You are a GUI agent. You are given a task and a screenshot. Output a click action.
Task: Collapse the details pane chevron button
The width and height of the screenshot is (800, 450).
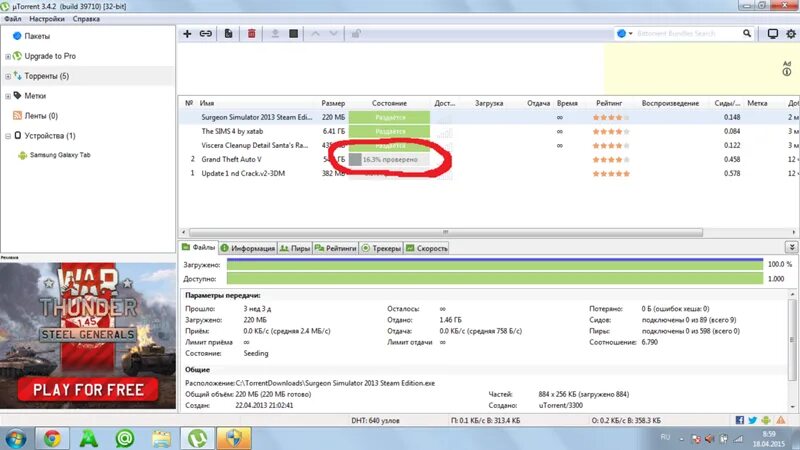coord(792,247)
